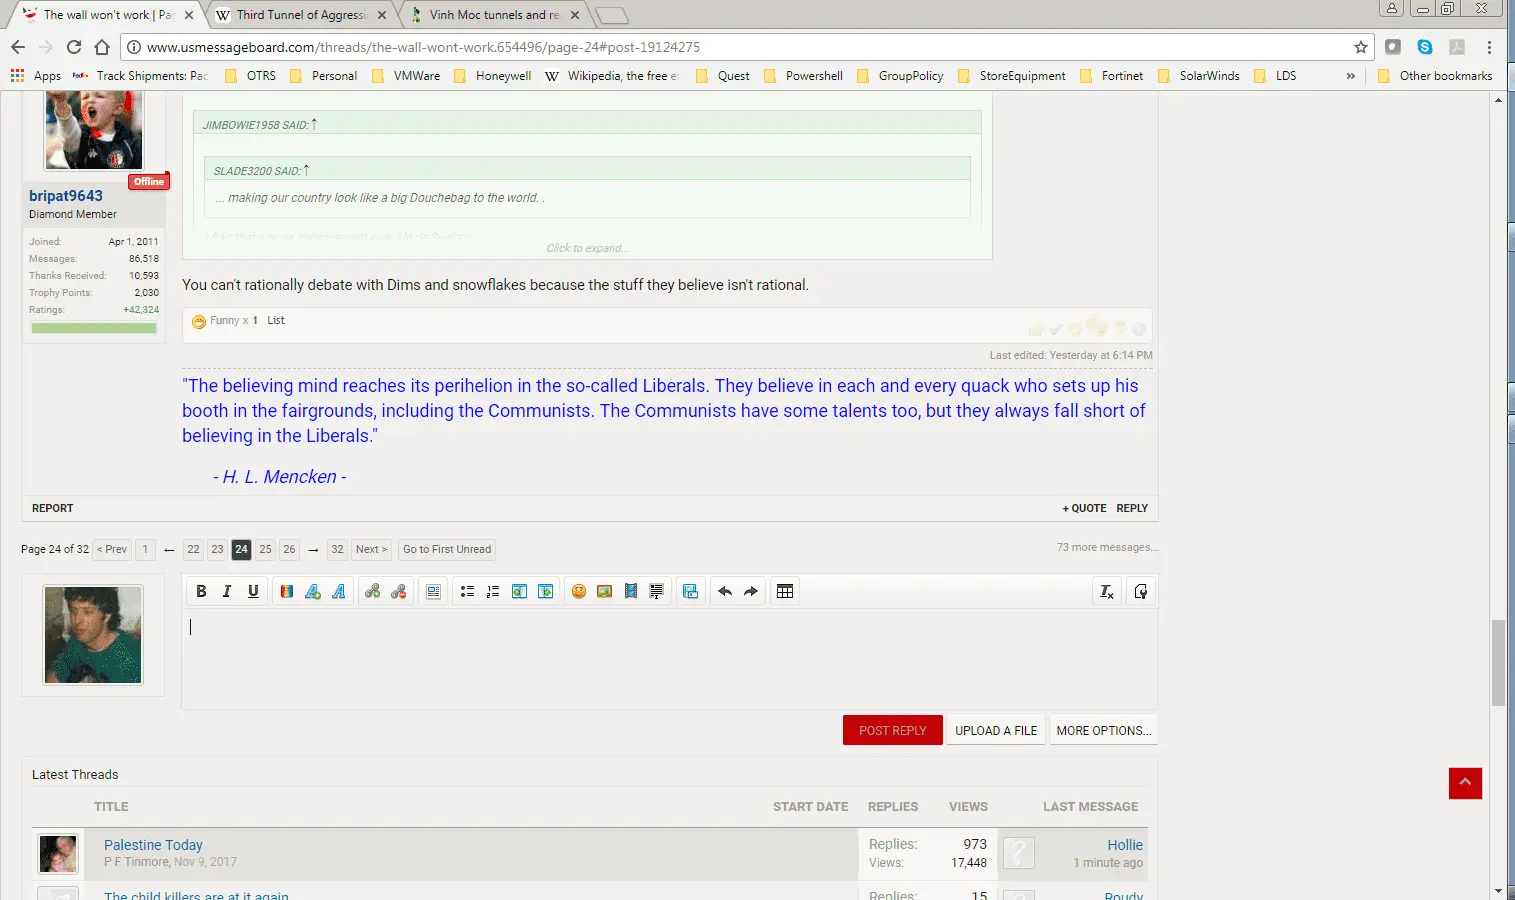Image resolution: width=1515 pixels, height=900 pixels.
Task: Go to page 25 in the pagination
Action: click(265, 549)
